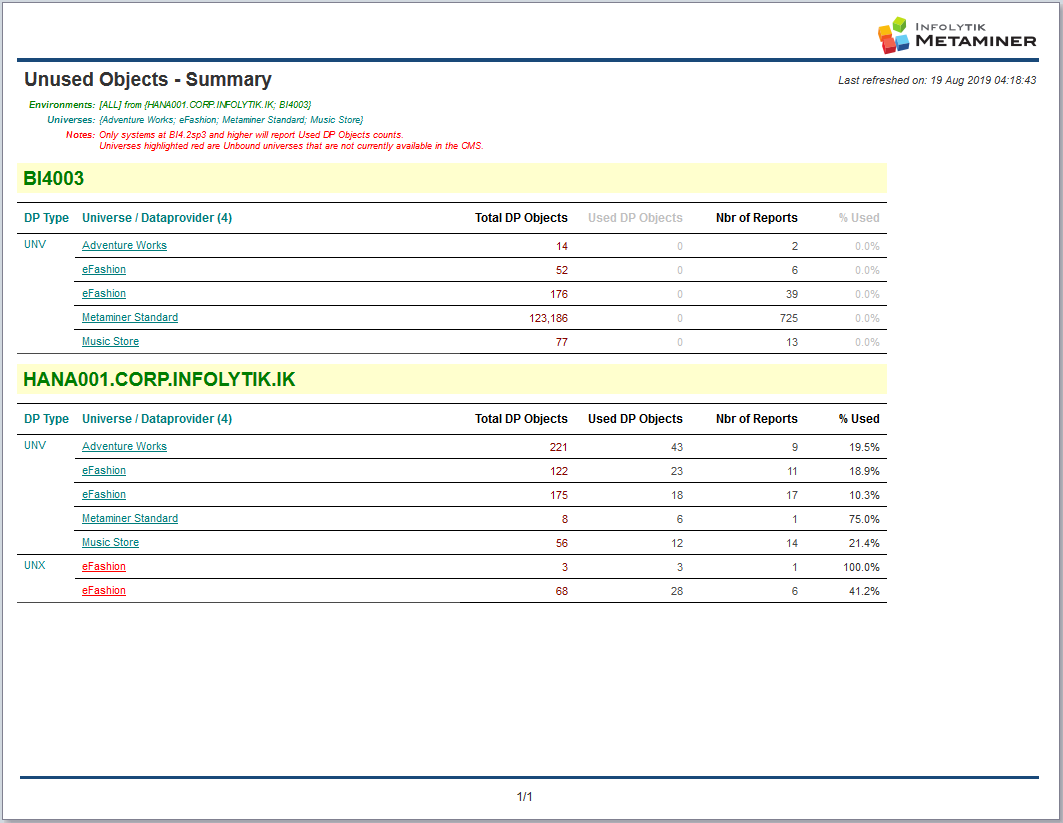
Task: Click the BI4003 section heading
Action: 54,178
